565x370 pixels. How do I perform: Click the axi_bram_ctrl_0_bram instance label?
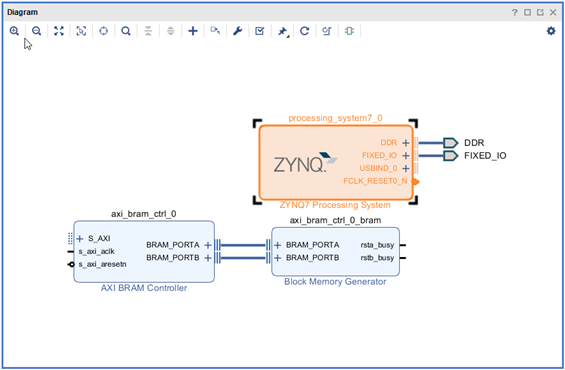335,220
